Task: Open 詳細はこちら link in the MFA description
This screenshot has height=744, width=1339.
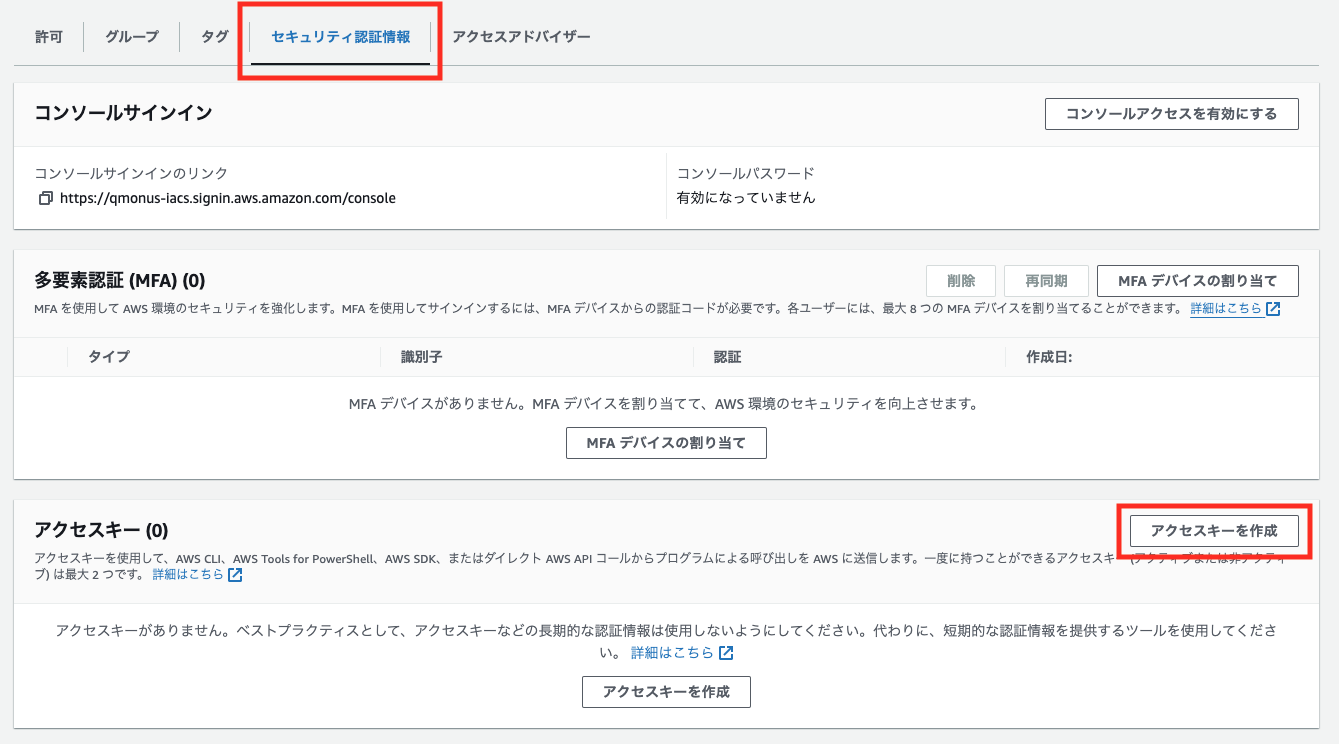Action: [x=1226, y=309]
